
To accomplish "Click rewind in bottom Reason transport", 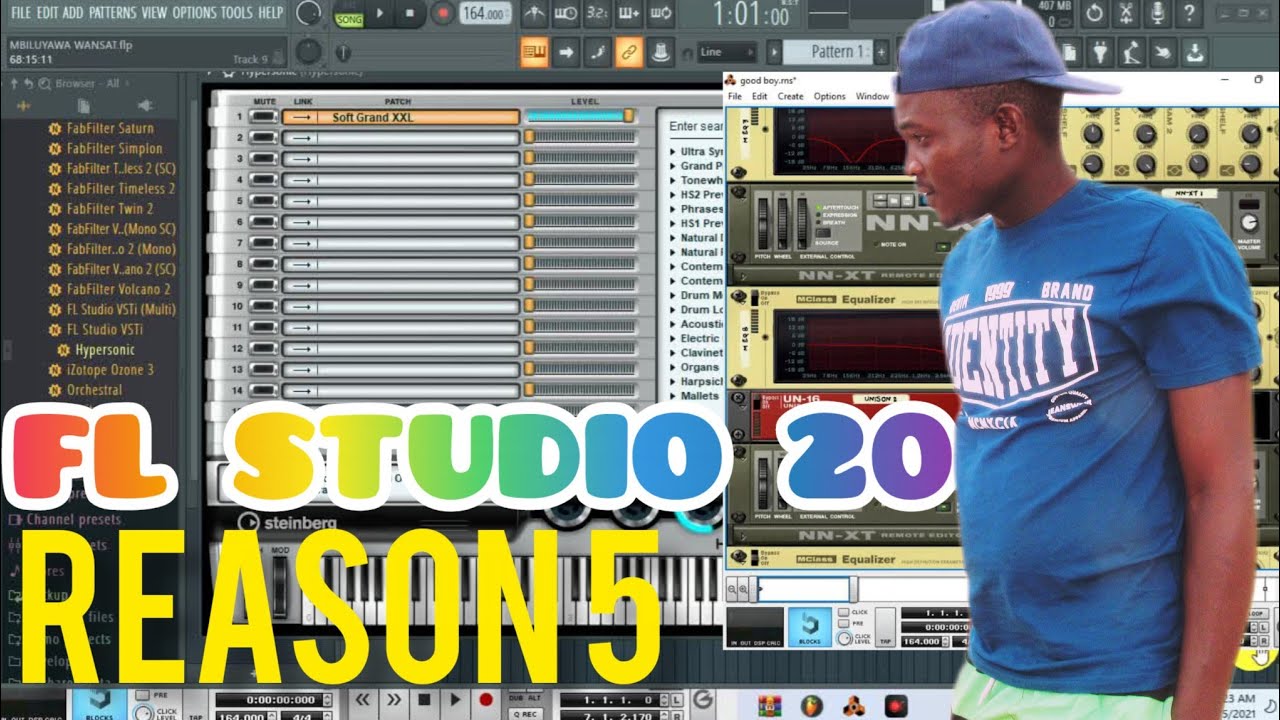I will pos(363,700).
